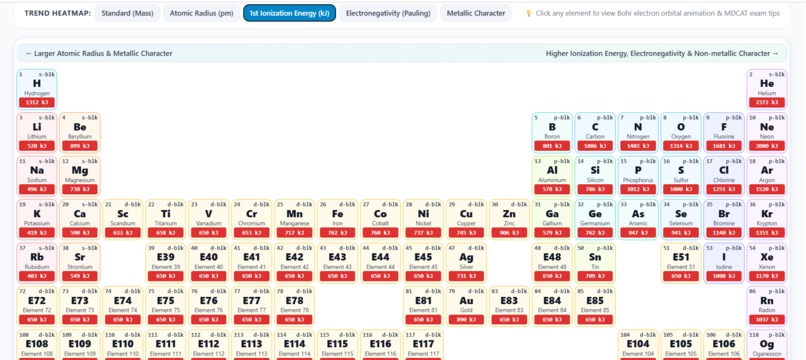Open the Hydrogen element tile
Screen dimensions: 806x360
tap(37, 90)
